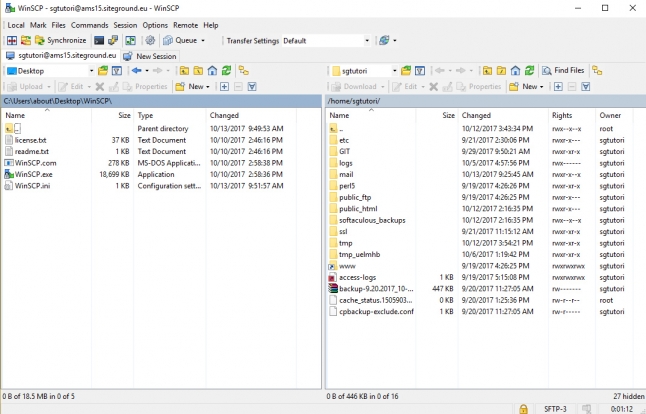
Task: Click the local Back arrow button
Action: coord(136,71)
